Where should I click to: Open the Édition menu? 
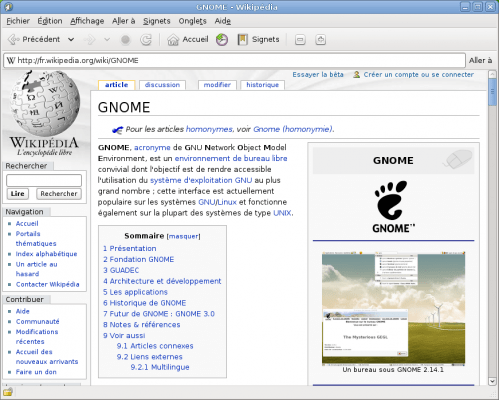click(x=50, y=21)
